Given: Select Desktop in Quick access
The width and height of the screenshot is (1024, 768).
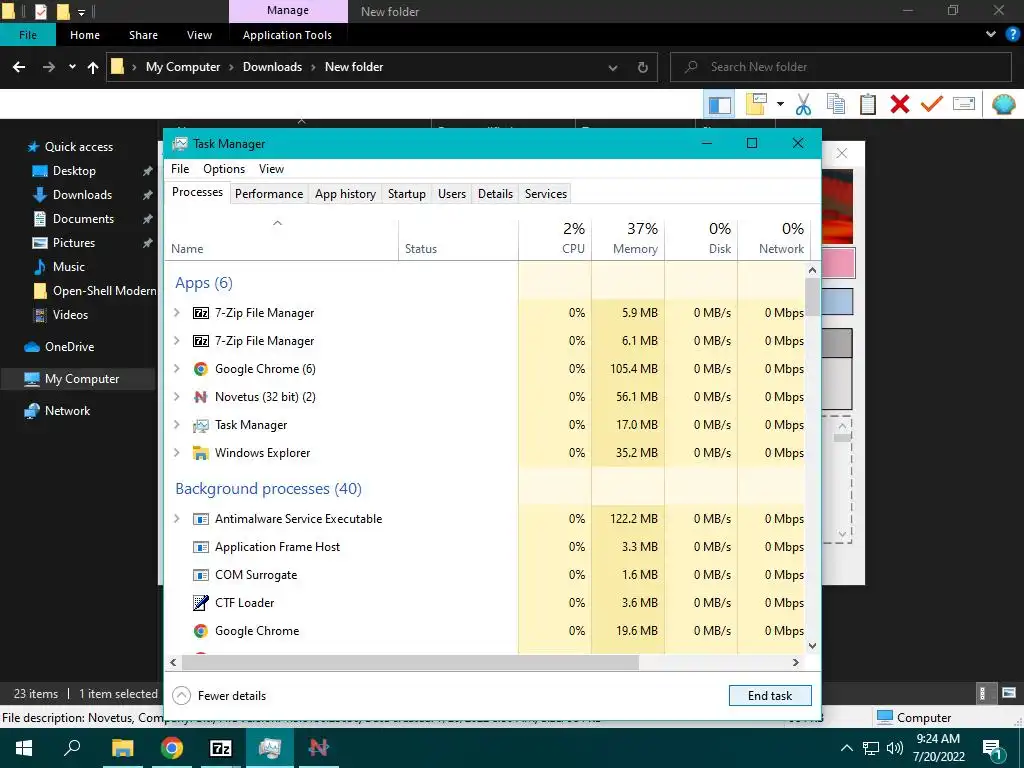Looking at the screenshot, I should pyautogui.click(x=74, y=170).
